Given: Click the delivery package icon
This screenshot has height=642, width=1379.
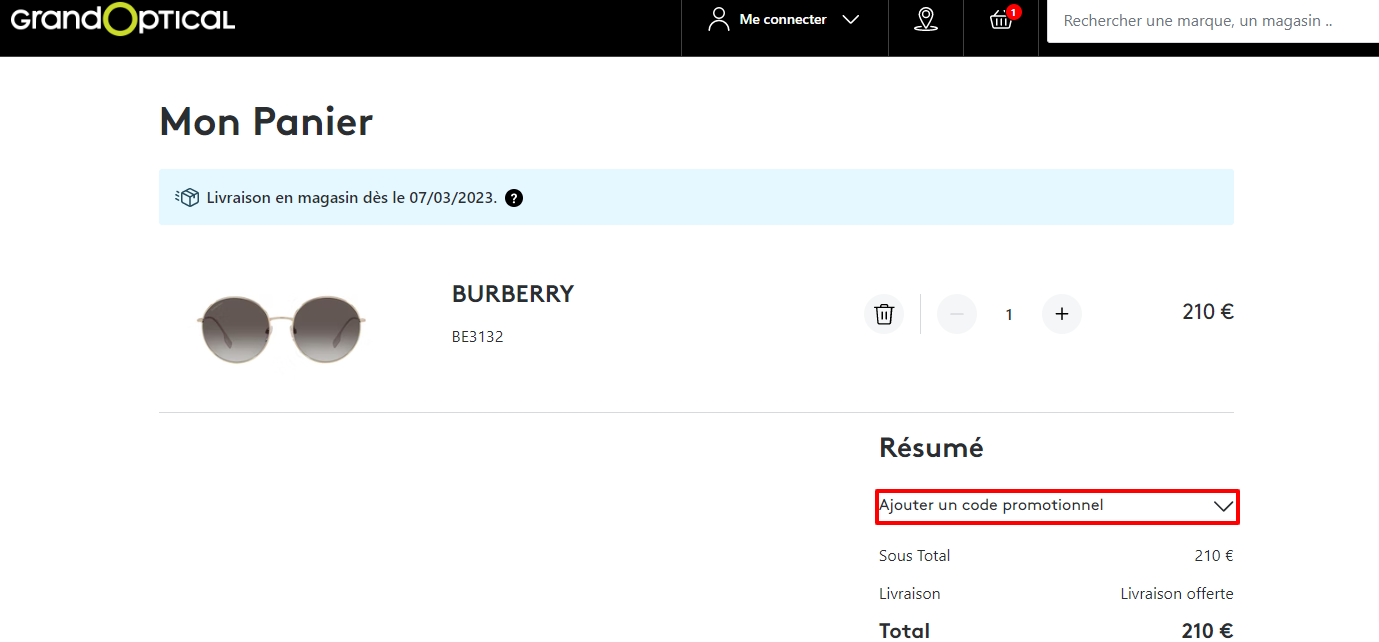Looking at the screenshot, I should click(187, 197).
